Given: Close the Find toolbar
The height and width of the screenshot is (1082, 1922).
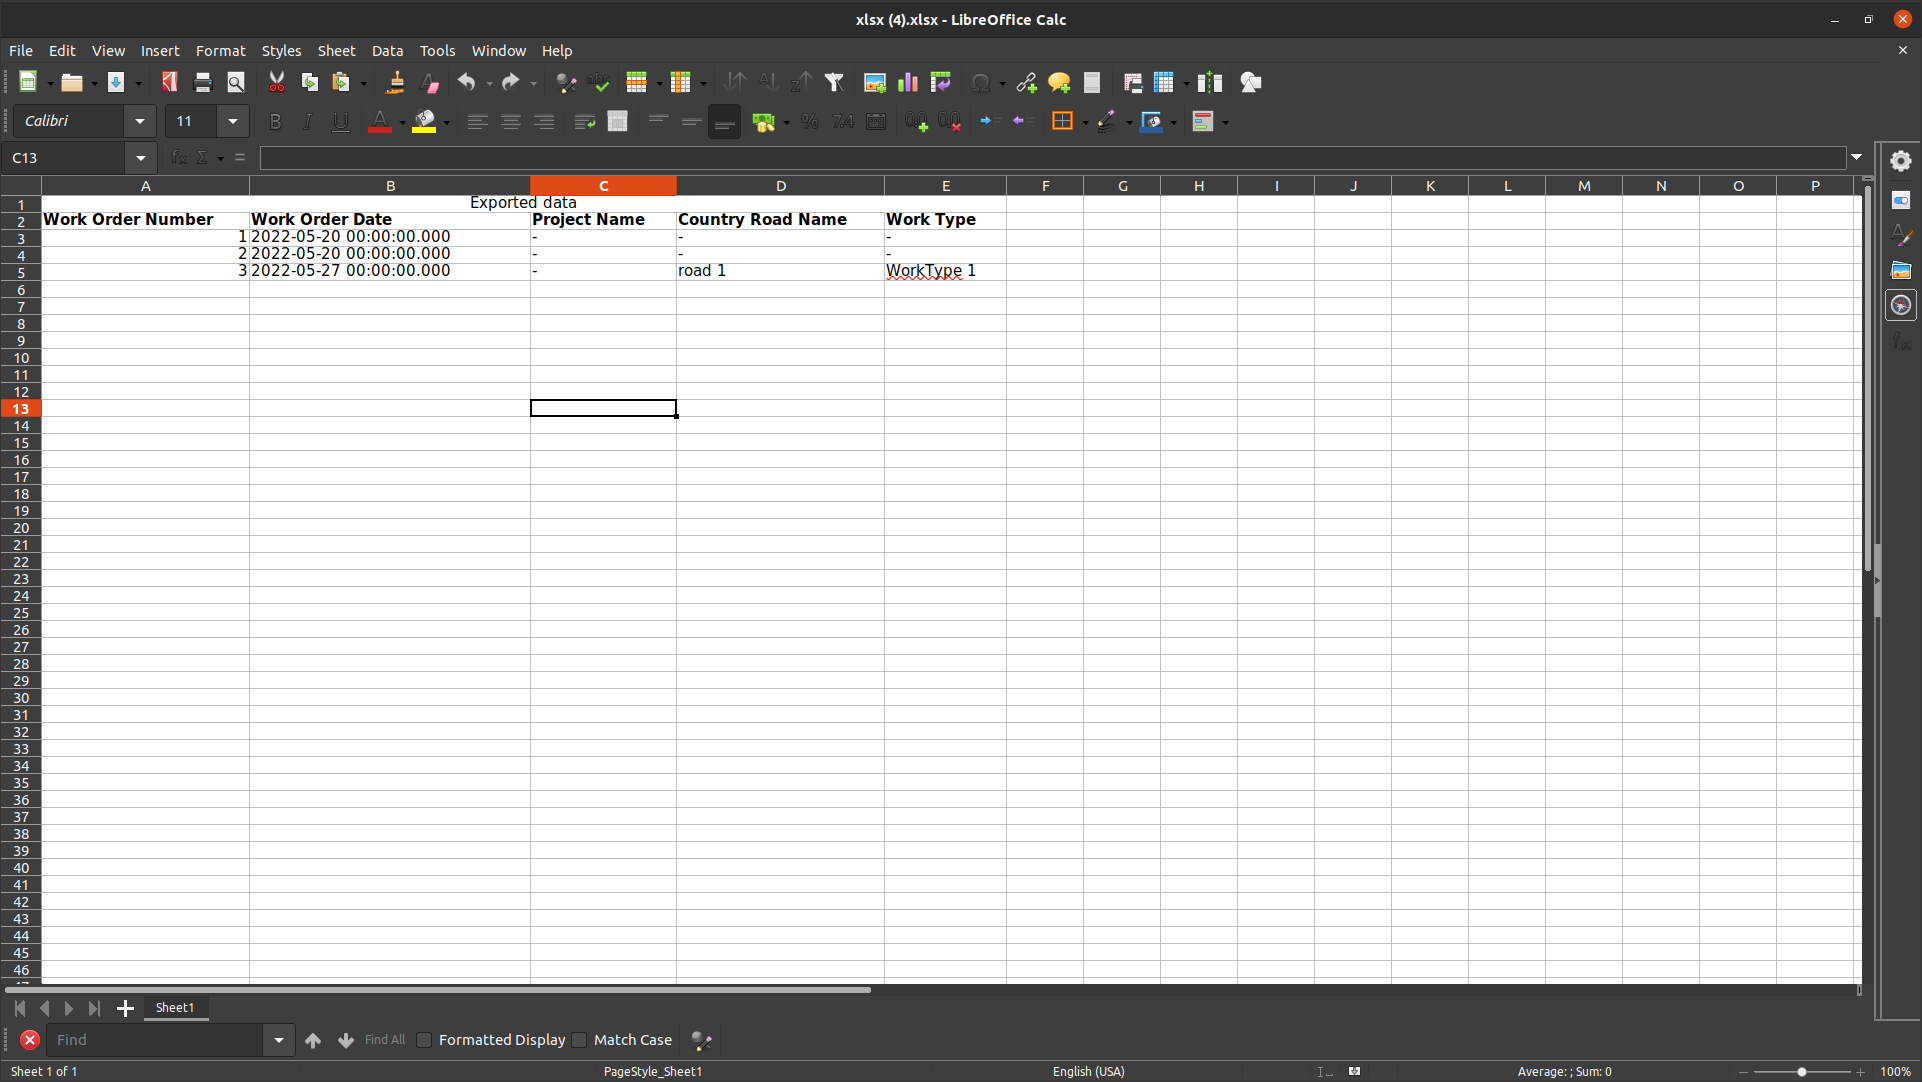Looking at the screenshot, I should pos(30,1040).
